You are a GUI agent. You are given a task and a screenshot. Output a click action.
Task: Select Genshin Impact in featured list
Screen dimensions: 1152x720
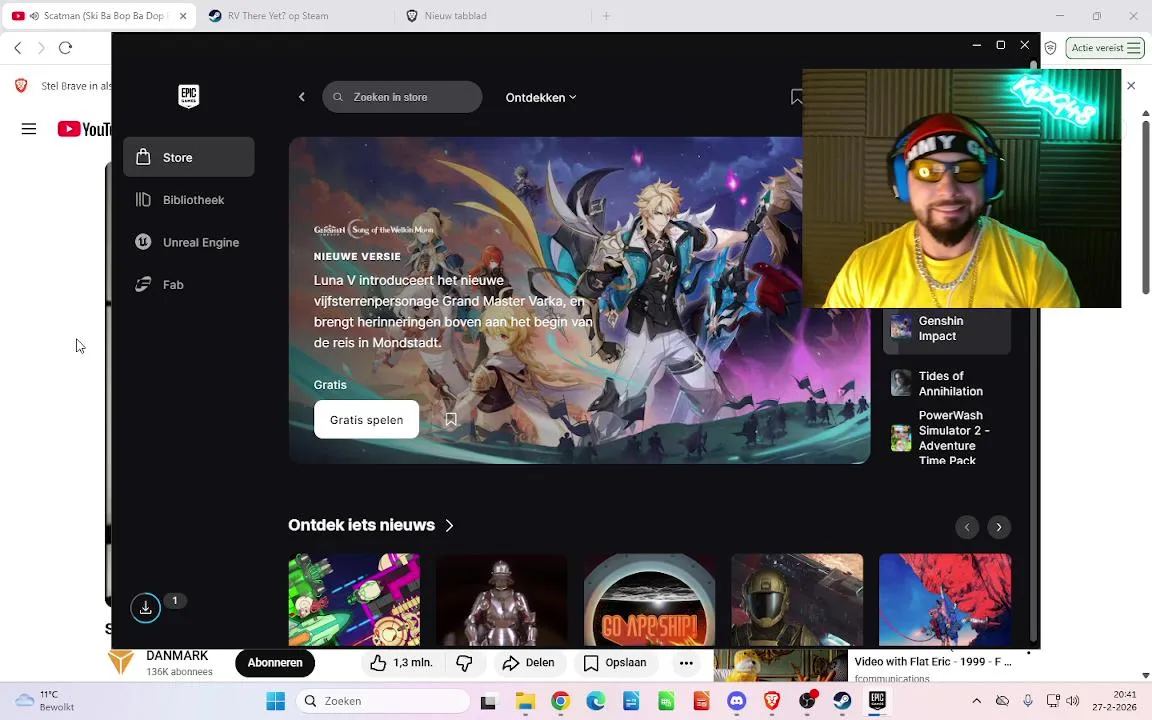pyautogui.click(x=946, y=328)
